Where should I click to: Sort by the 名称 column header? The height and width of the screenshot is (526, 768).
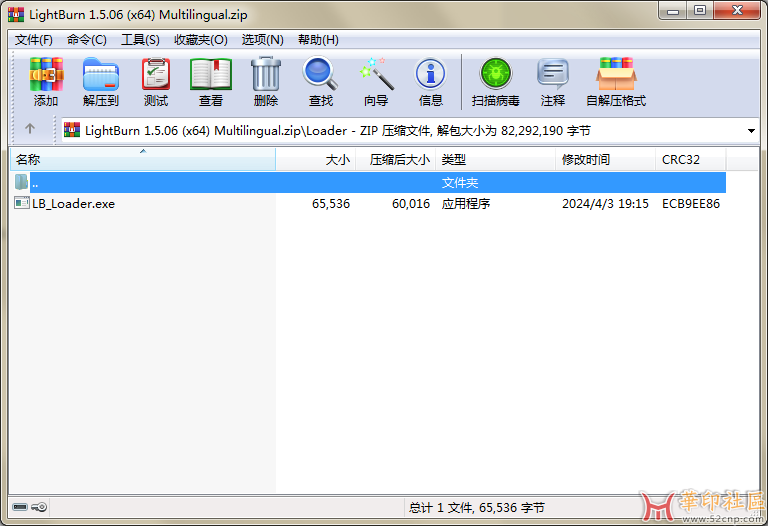[x=143, y=160]
